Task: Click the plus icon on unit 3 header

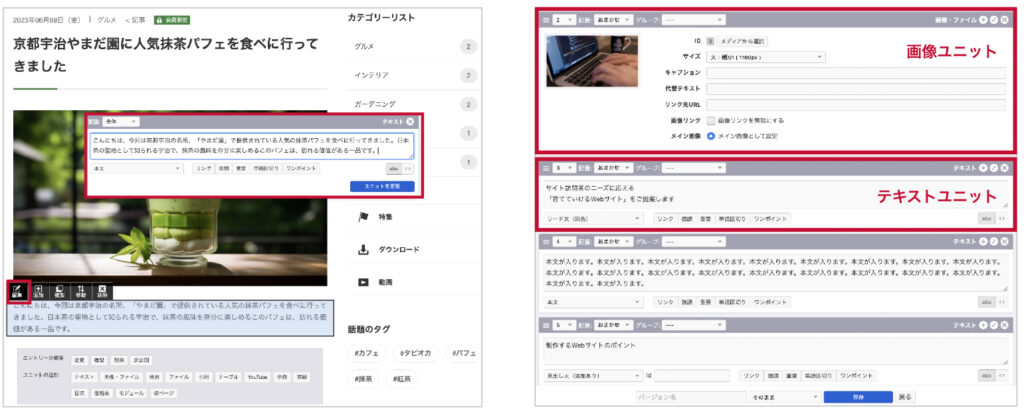Action: (983, 168)
